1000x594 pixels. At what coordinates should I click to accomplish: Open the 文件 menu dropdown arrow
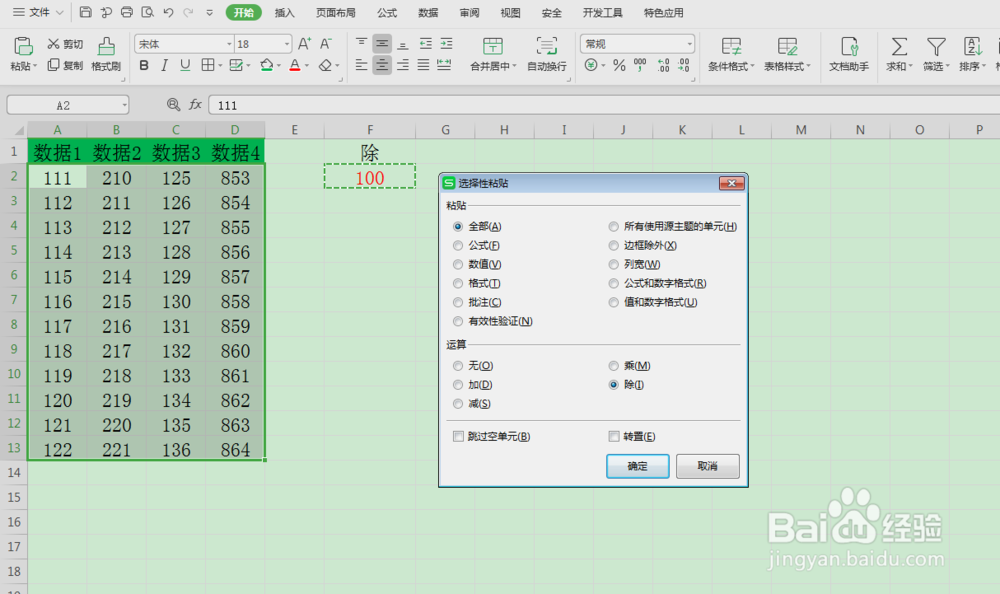click(x=59, y=12)
